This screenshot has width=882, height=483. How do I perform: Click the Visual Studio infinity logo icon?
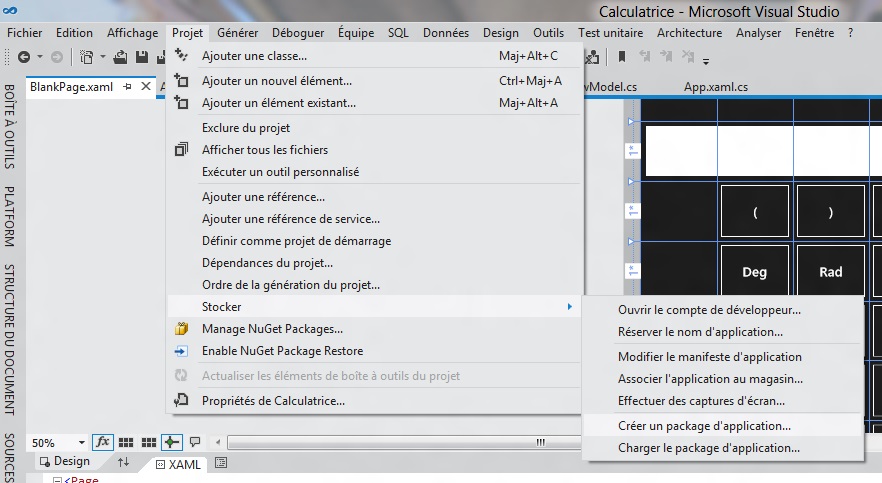click(10, 10)
